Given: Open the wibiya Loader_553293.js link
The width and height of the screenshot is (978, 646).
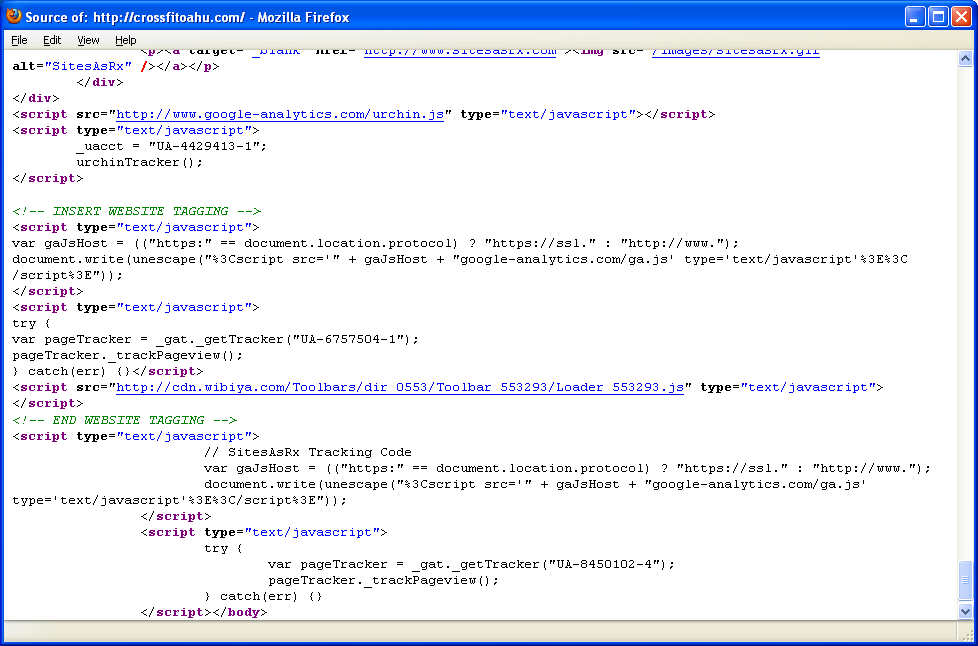Looking at the screenshot, I should pyautogui.click(x=400, y=387).
